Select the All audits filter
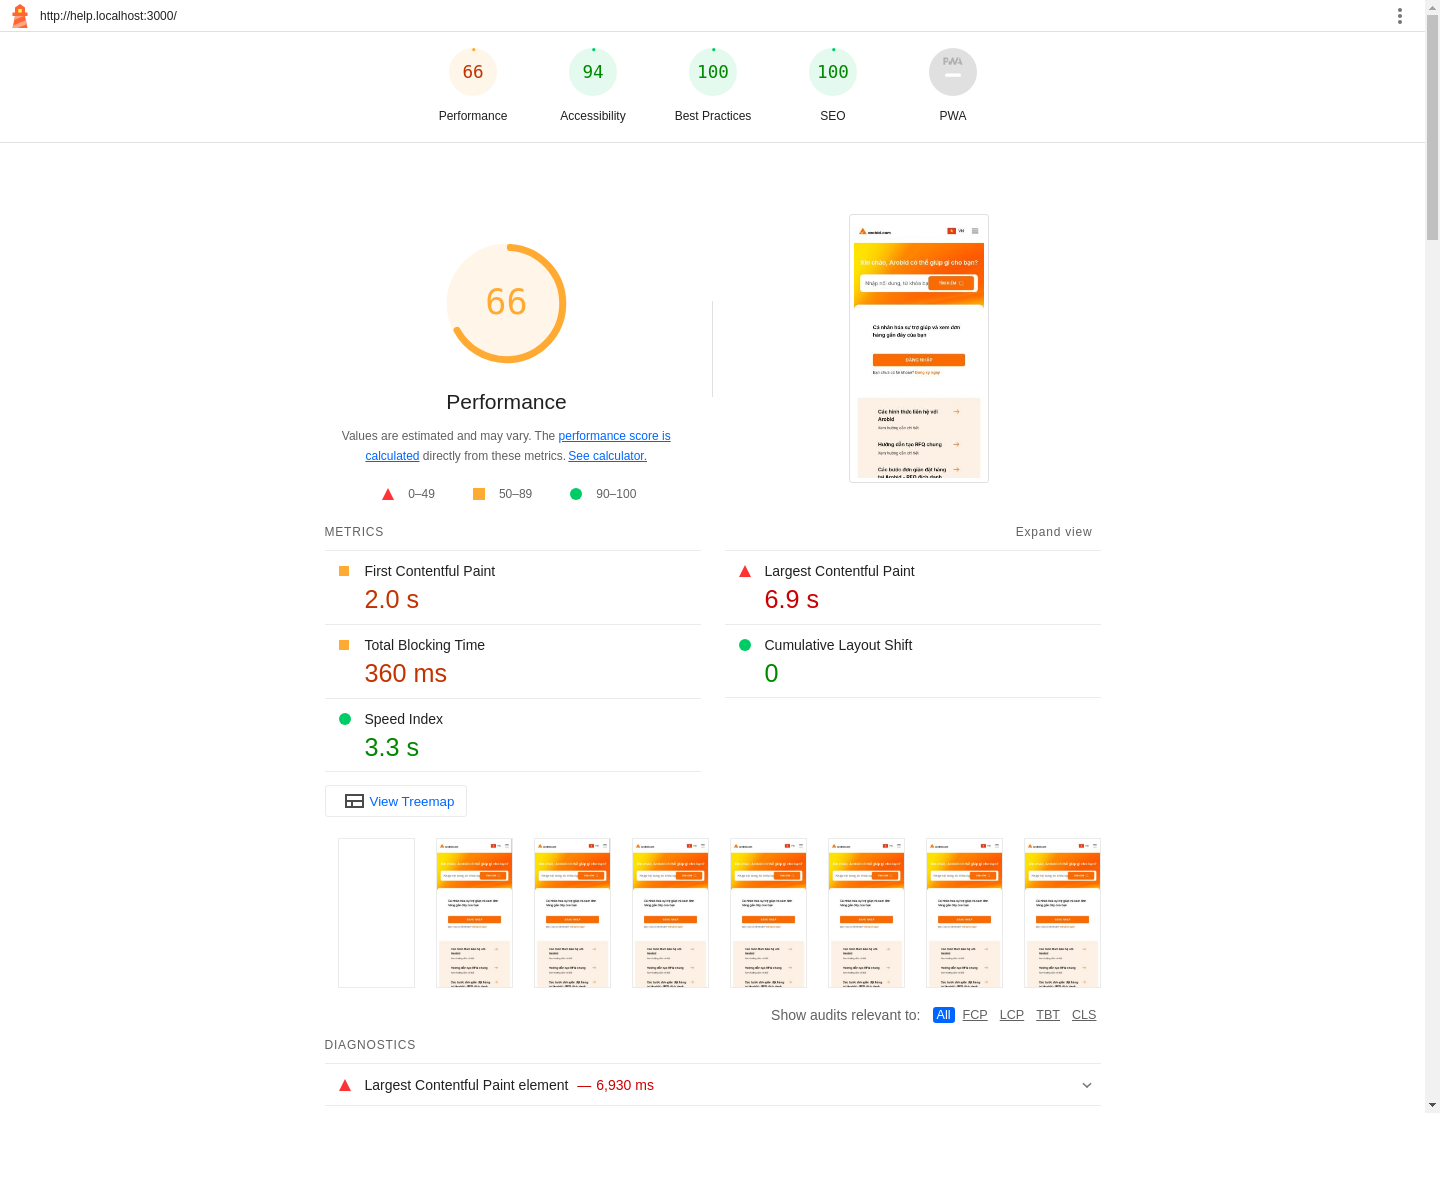Image resolution: width=1440 pixels, height=1200 pixels. 943,1015
